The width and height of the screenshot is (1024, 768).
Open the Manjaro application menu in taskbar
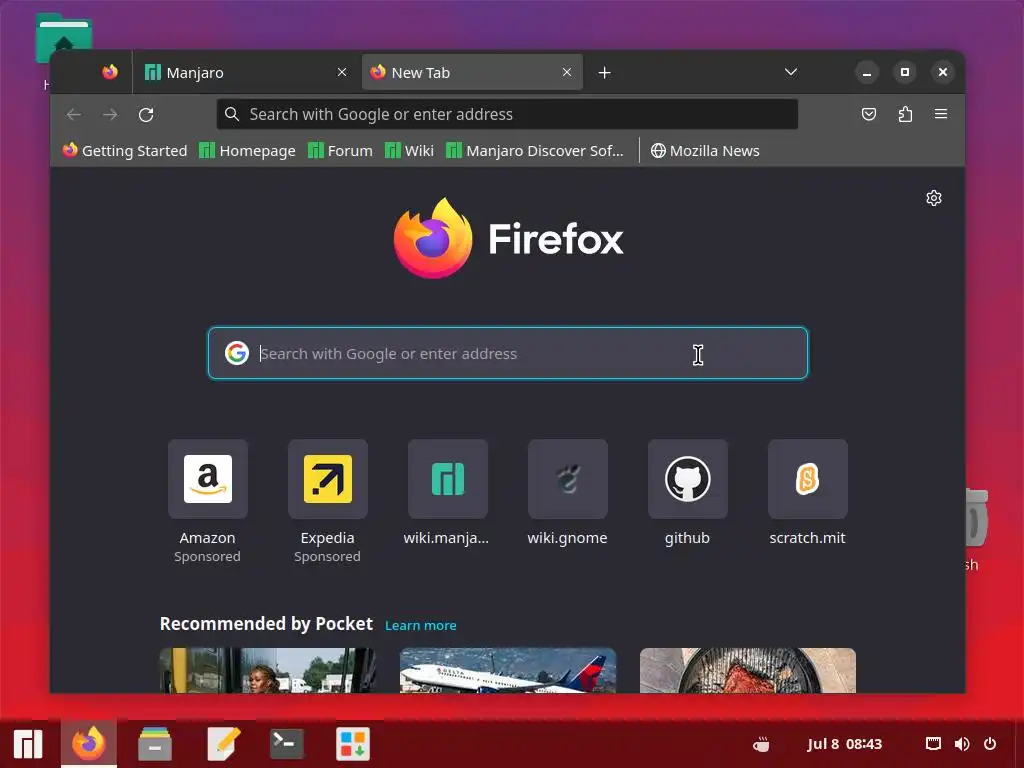click(28, 744)
